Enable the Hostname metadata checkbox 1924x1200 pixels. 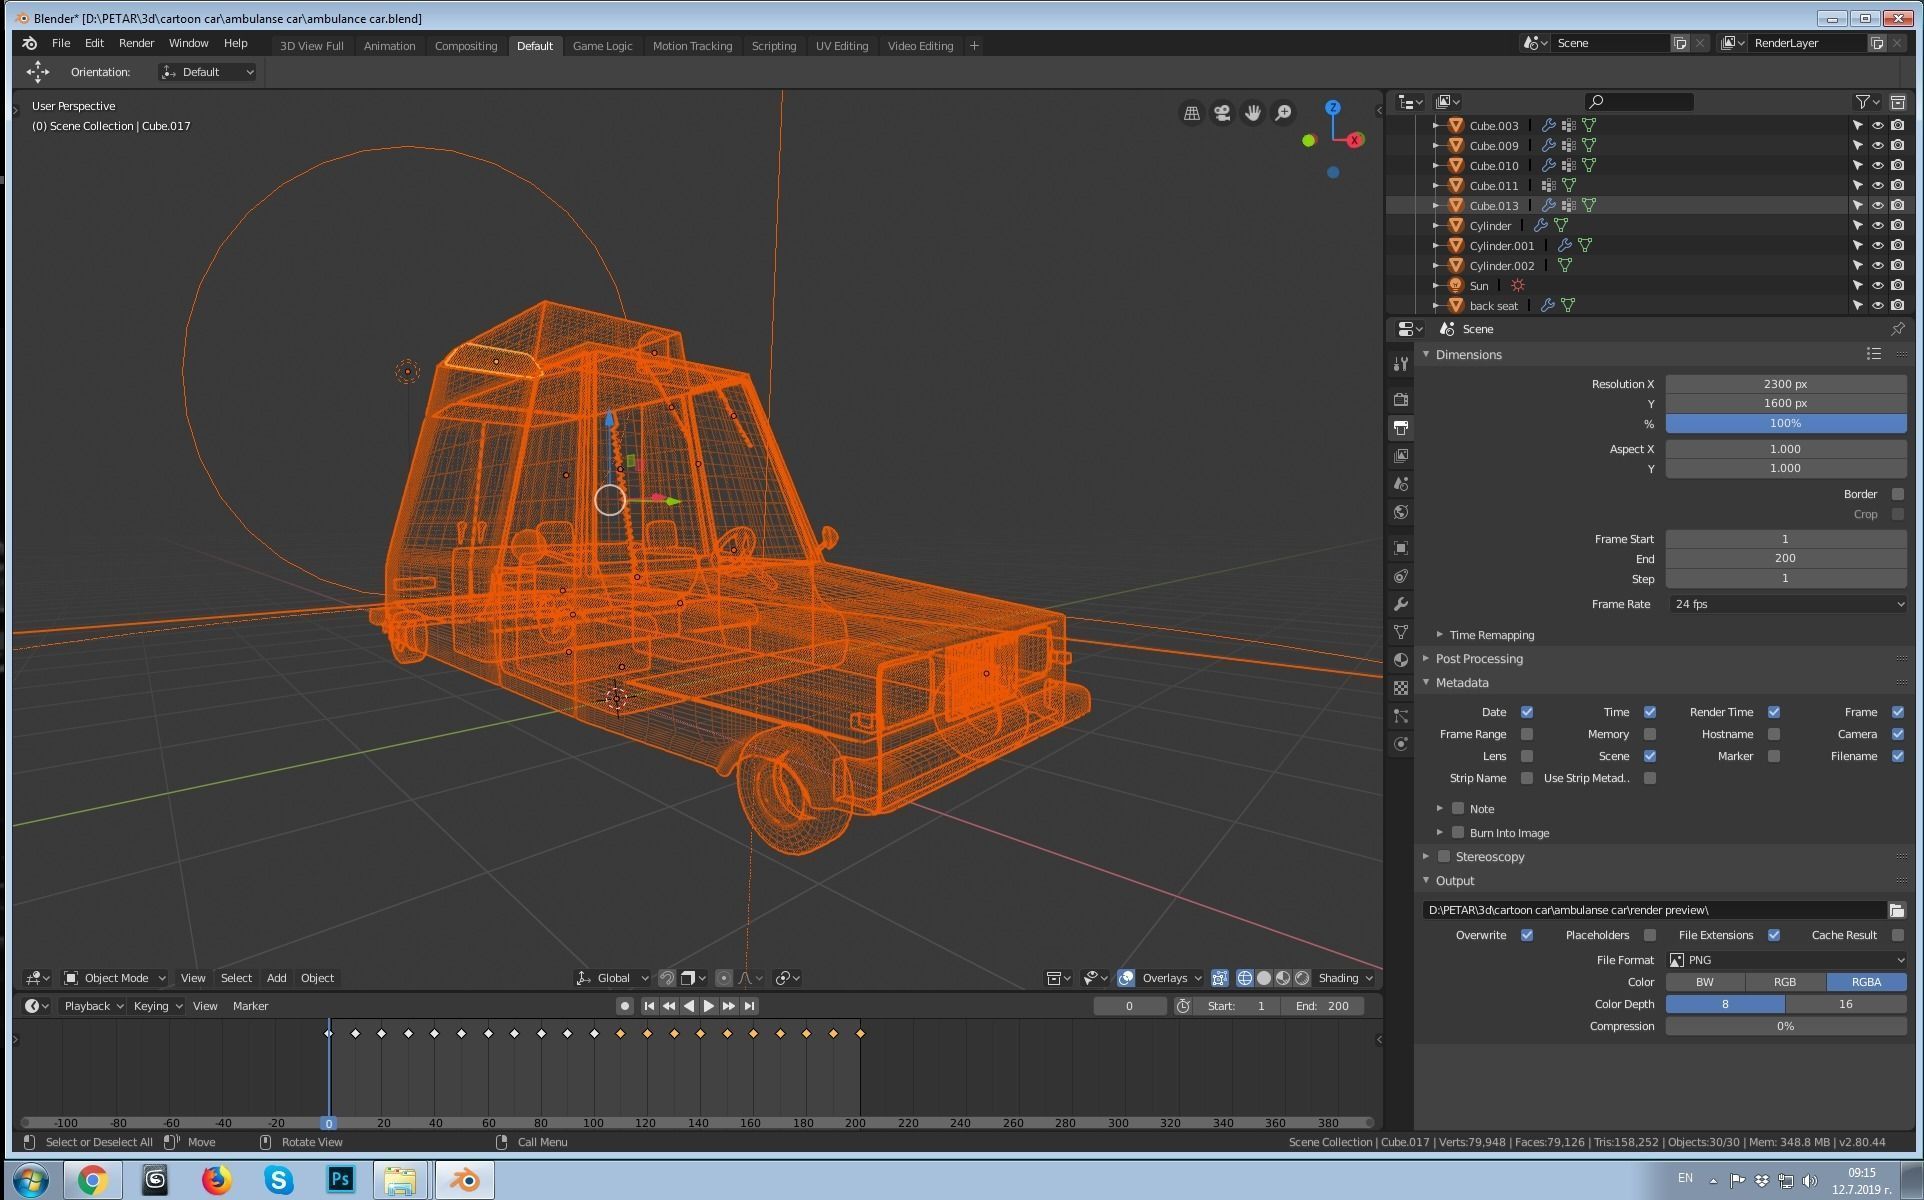(x=1774, y=734)
